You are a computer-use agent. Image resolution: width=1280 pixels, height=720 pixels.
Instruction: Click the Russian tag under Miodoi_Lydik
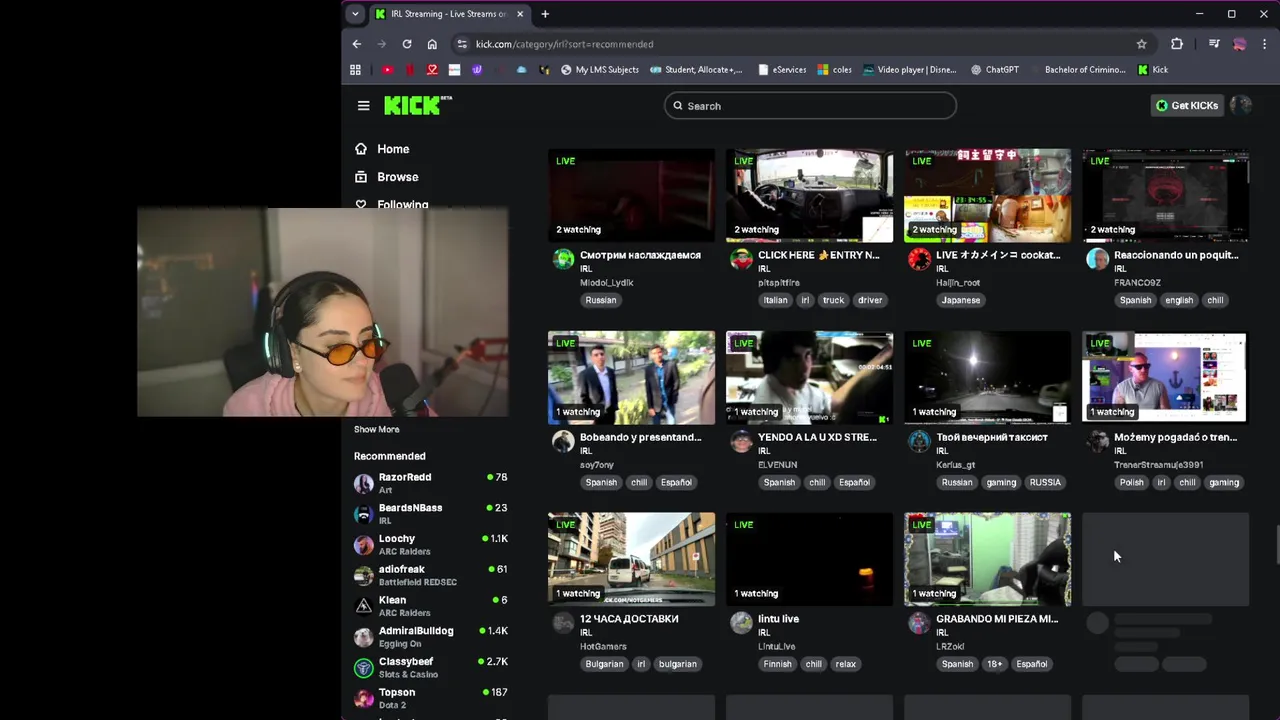pyautogui.click(x=601, y=300)
